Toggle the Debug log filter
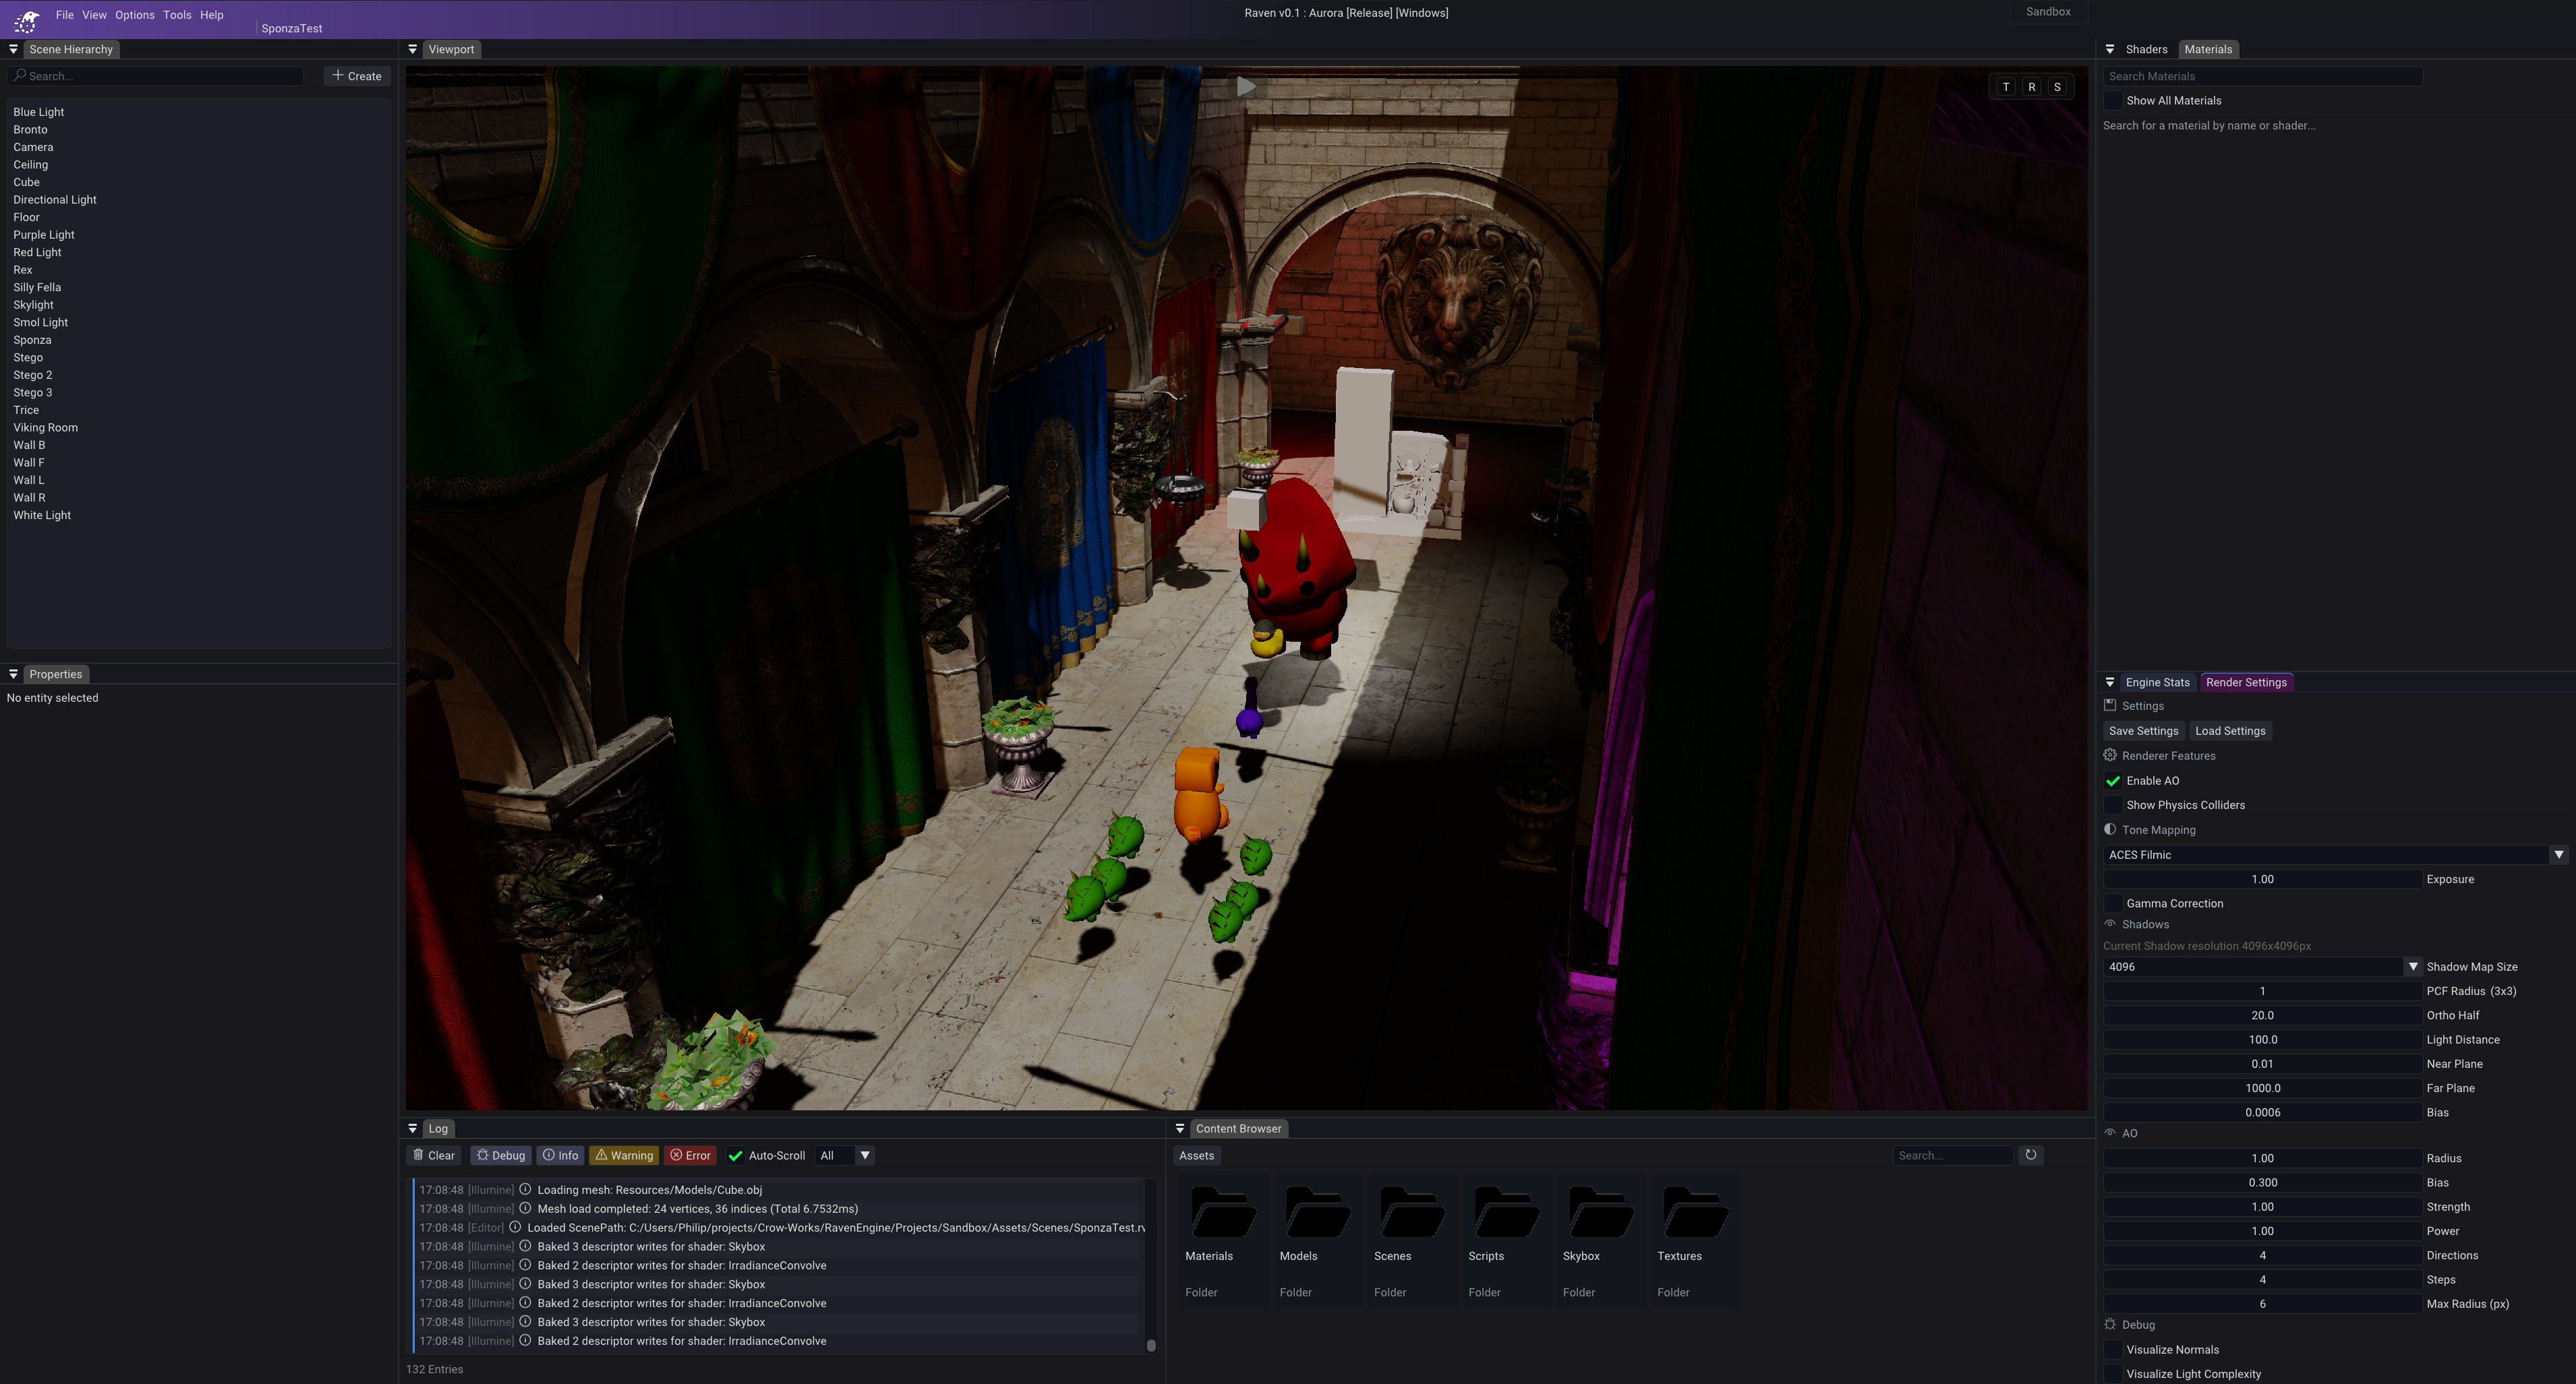This screenshot has width=2576, height=1384. 501,1155
